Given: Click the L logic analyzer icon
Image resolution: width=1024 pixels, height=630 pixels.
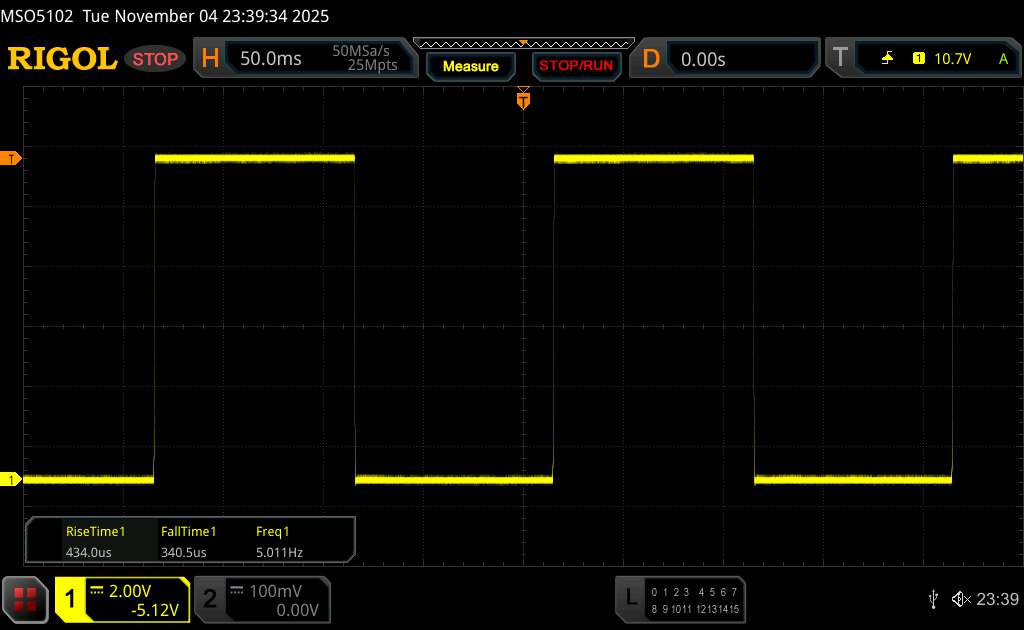Looking at the screenshot, I should click(x=630, y=598).
